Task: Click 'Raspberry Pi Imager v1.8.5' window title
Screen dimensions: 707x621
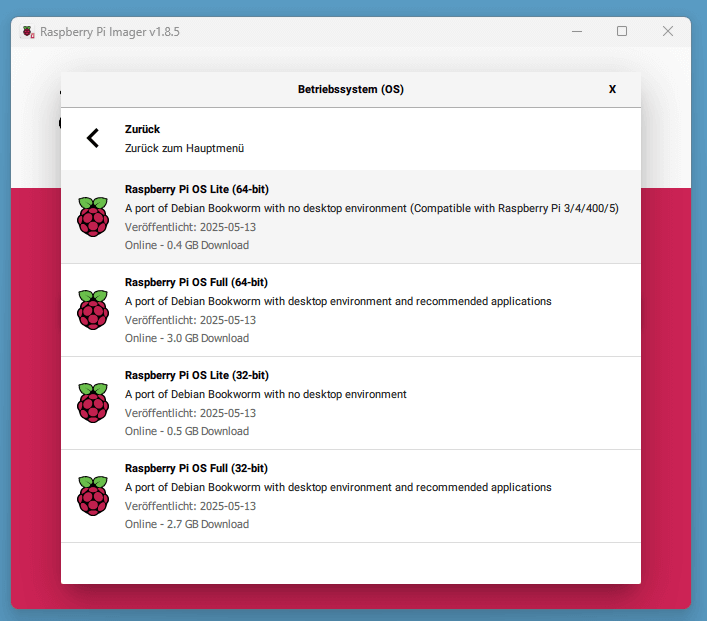Action: [x=110, y=32]
